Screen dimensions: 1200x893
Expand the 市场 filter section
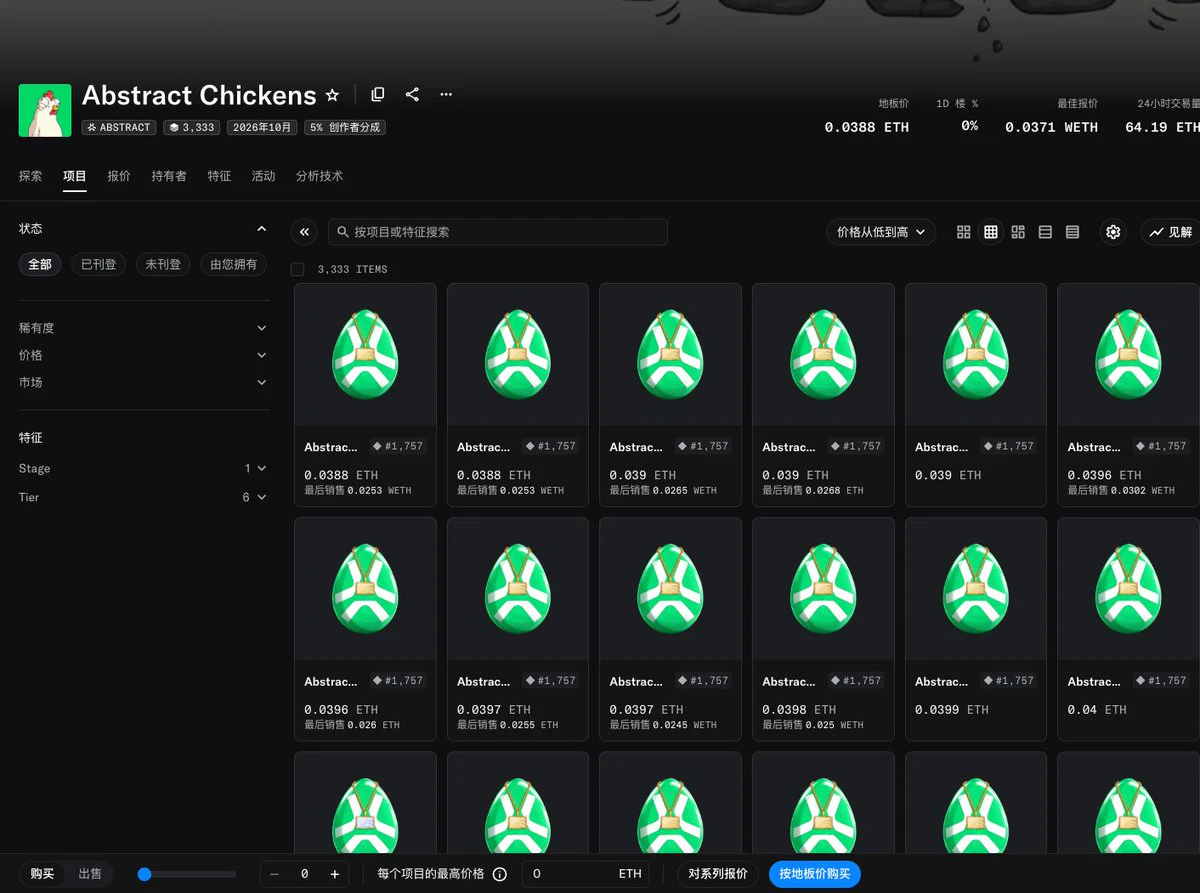[x=144, y=382]
